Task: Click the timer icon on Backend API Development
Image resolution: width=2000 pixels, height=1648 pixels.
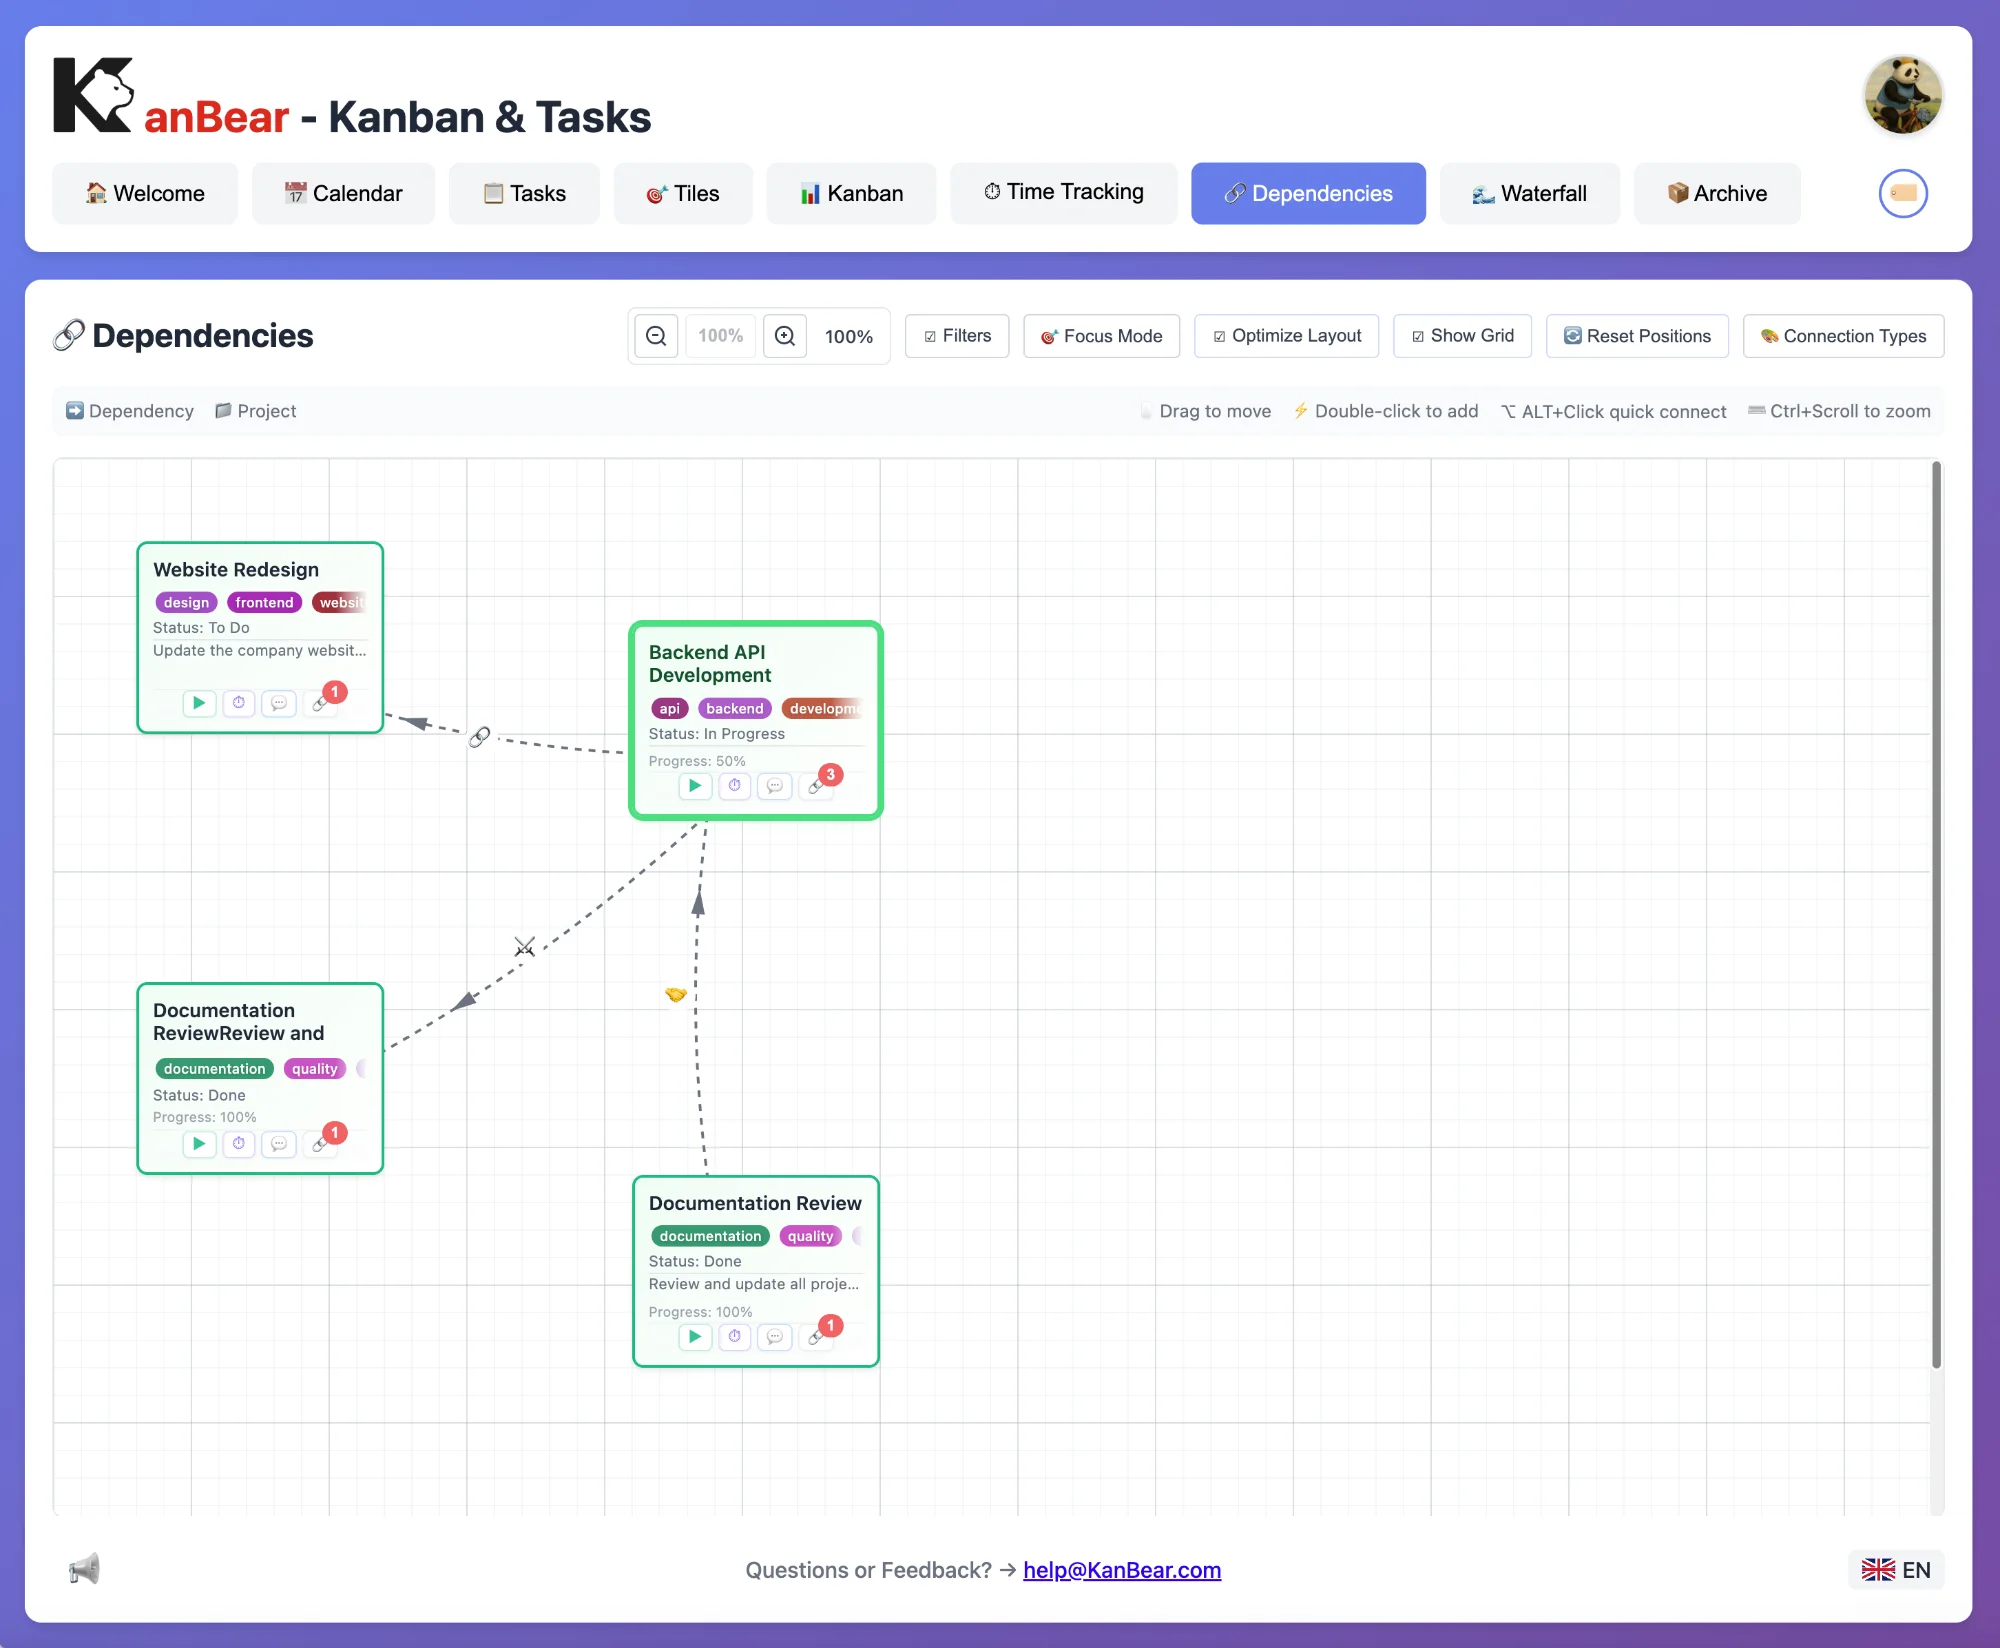Action: click(735, 786)
